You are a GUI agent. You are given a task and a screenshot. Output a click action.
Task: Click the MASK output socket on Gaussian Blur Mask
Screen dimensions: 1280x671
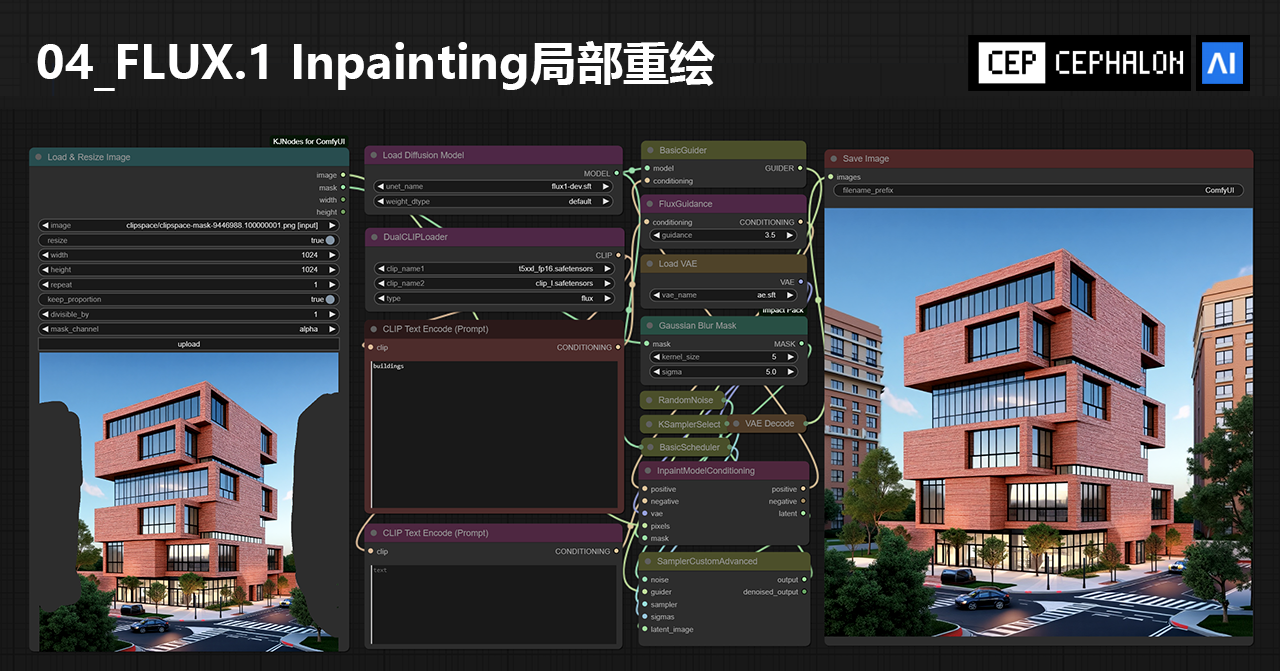pos(800,344)
